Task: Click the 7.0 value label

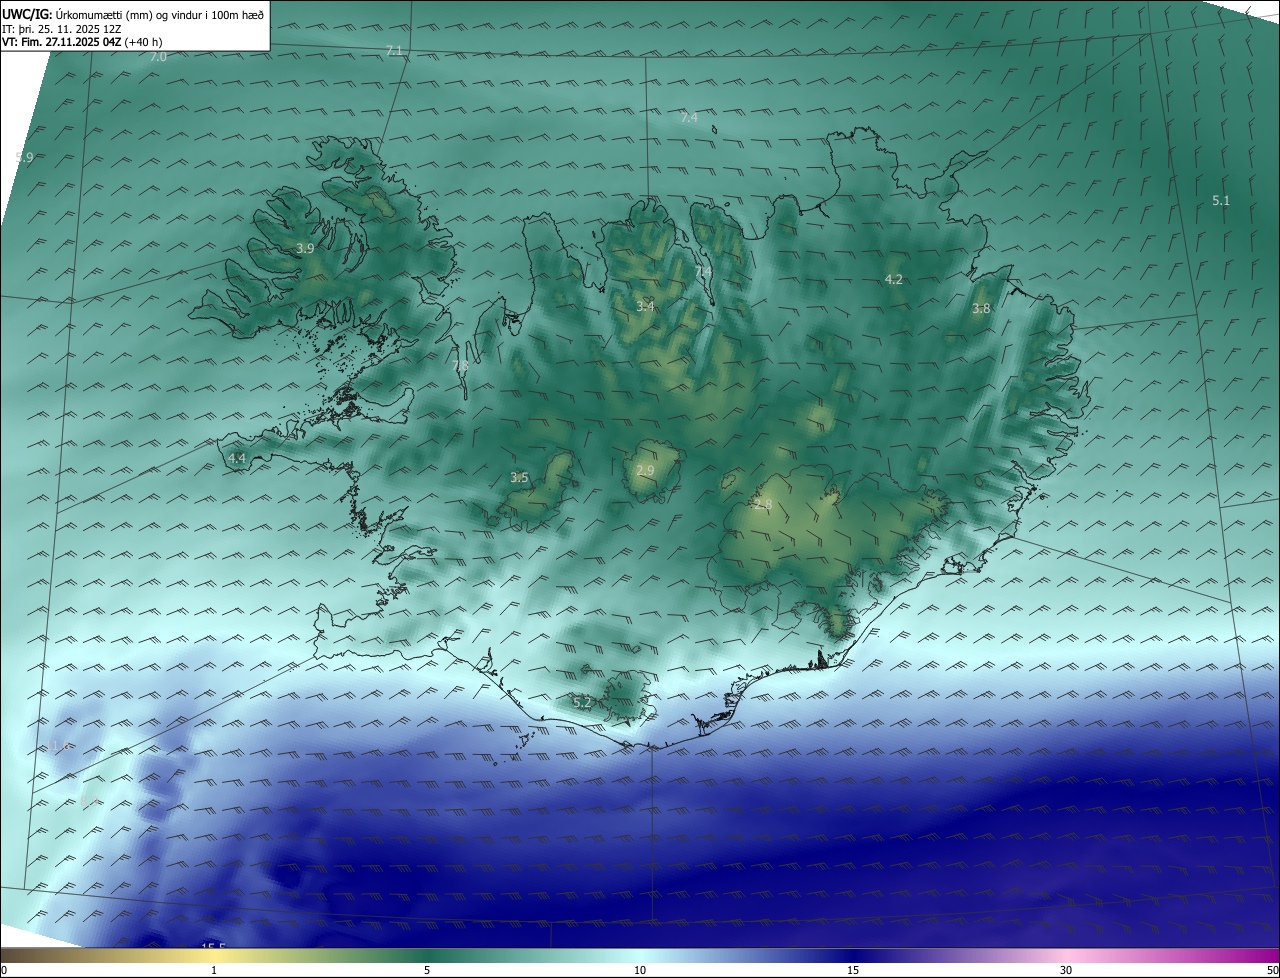Action: point(158,57)
